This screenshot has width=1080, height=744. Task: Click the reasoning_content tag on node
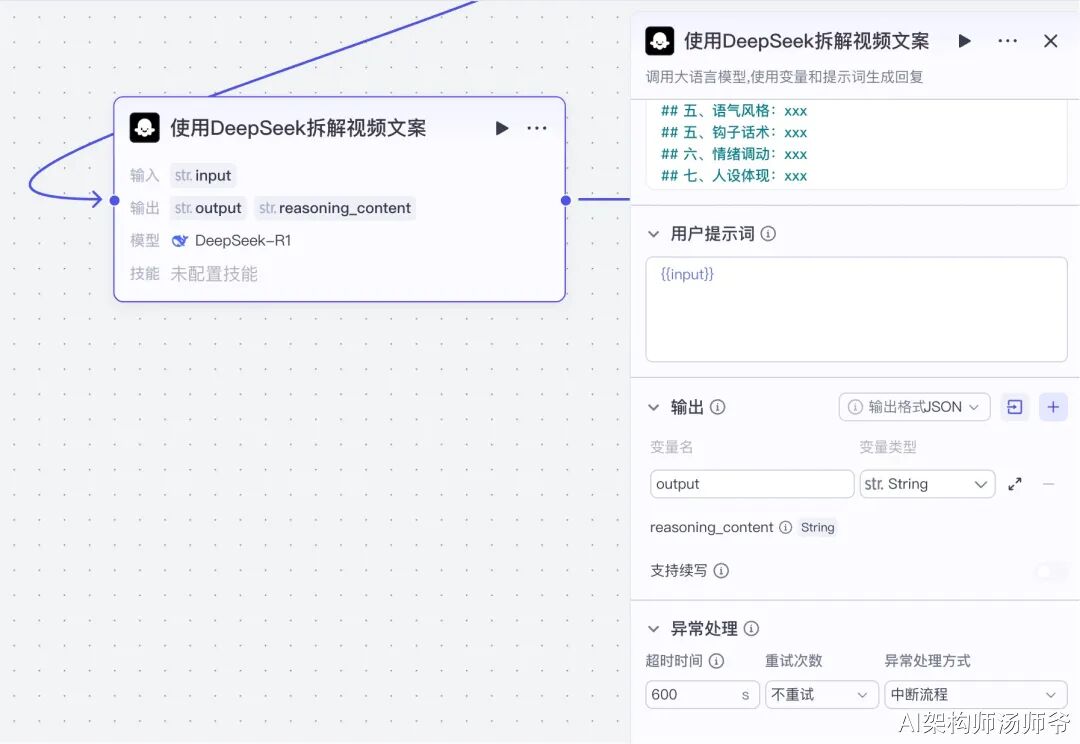[x=335, y=208]
